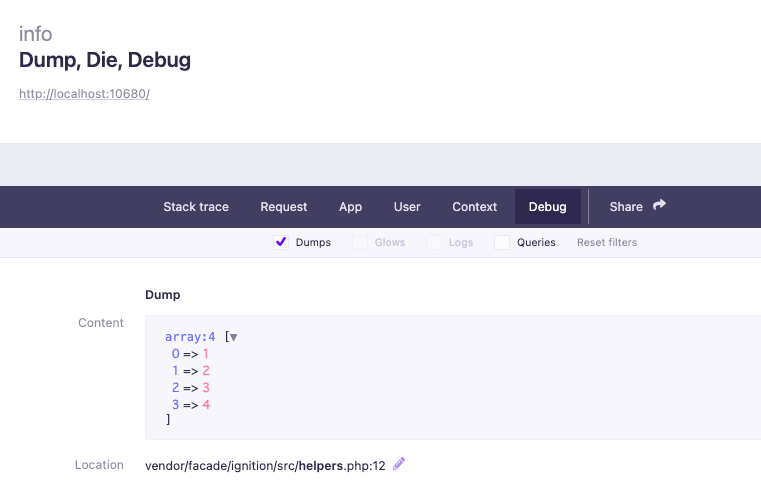Click the array:4 label in dump
The width and height of the screenshot is (761, 487).
click(190, 336)
